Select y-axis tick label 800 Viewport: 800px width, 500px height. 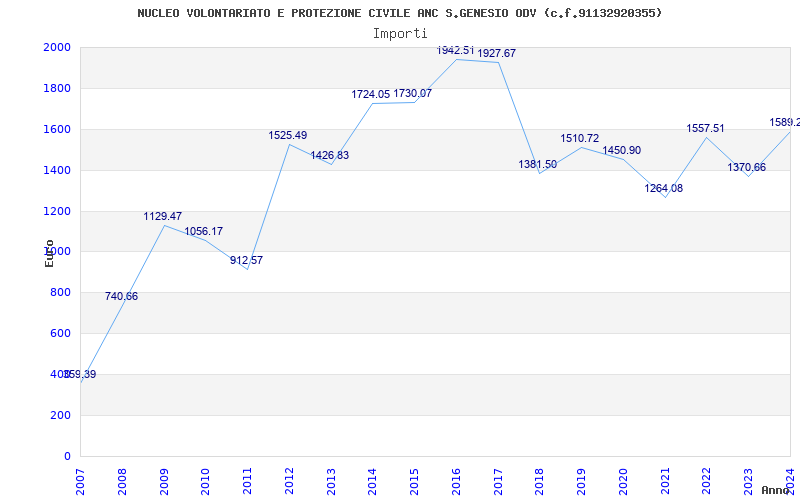(60, 292)
